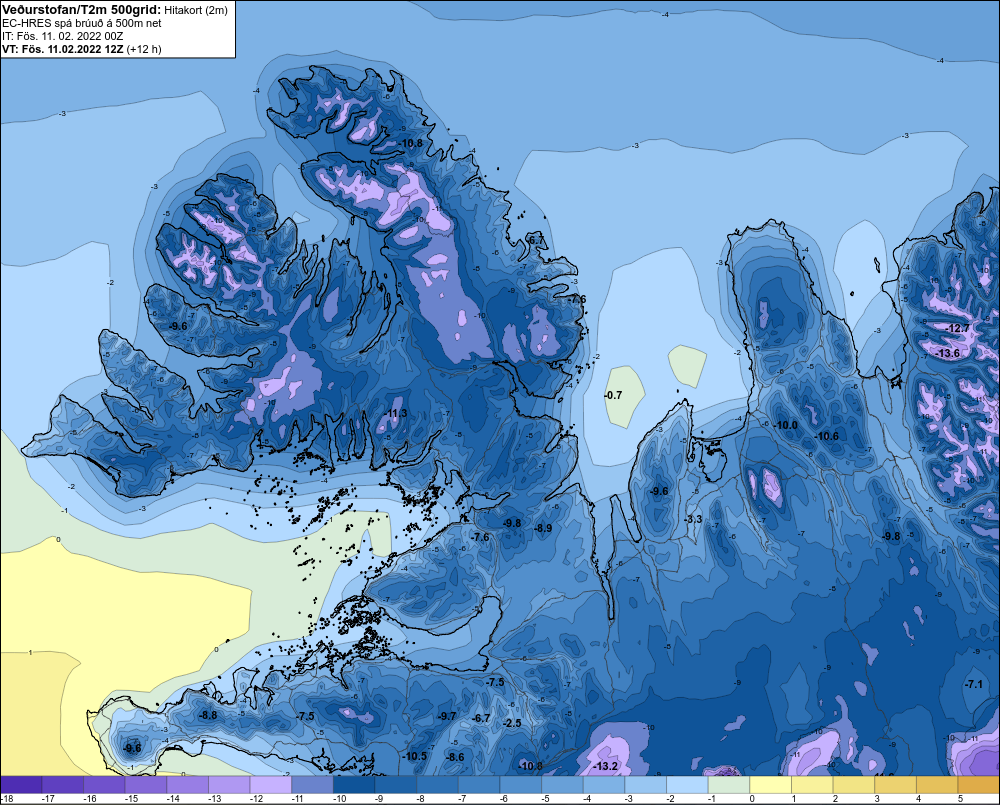Click the '-13.6' temperature value
The image size is (1000, 805).
948,353
